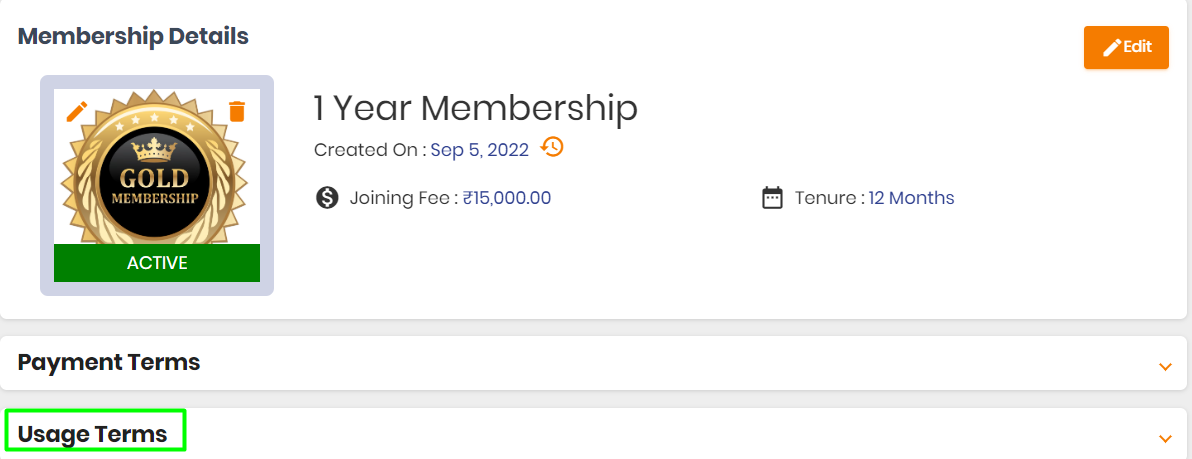Delete membership image with trash icon
1192x459 pixels.
pyautogui.click(x=237, y=112)
